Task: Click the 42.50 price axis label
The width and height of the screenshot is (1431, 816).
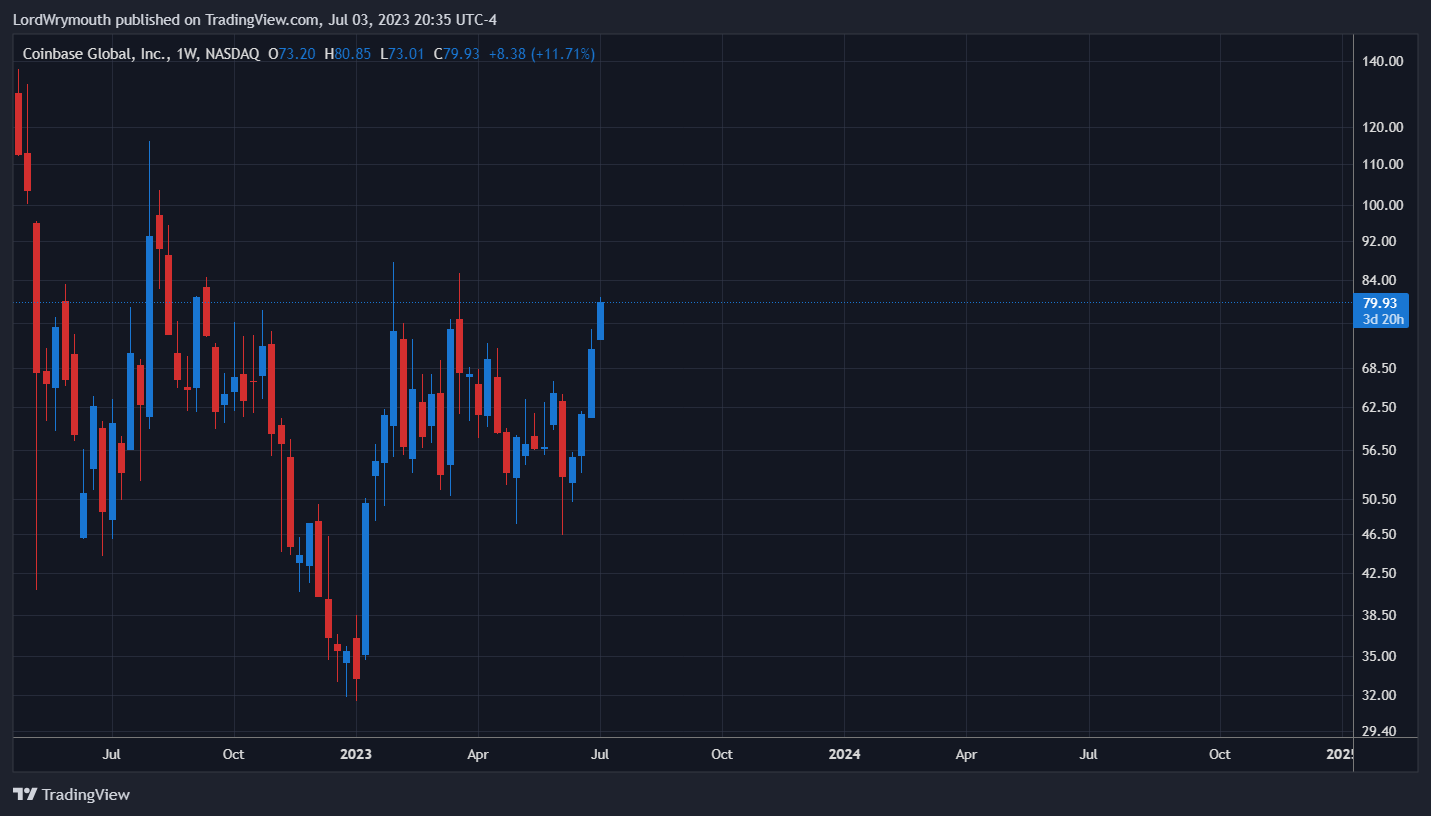Action: tap(1380, 573)
